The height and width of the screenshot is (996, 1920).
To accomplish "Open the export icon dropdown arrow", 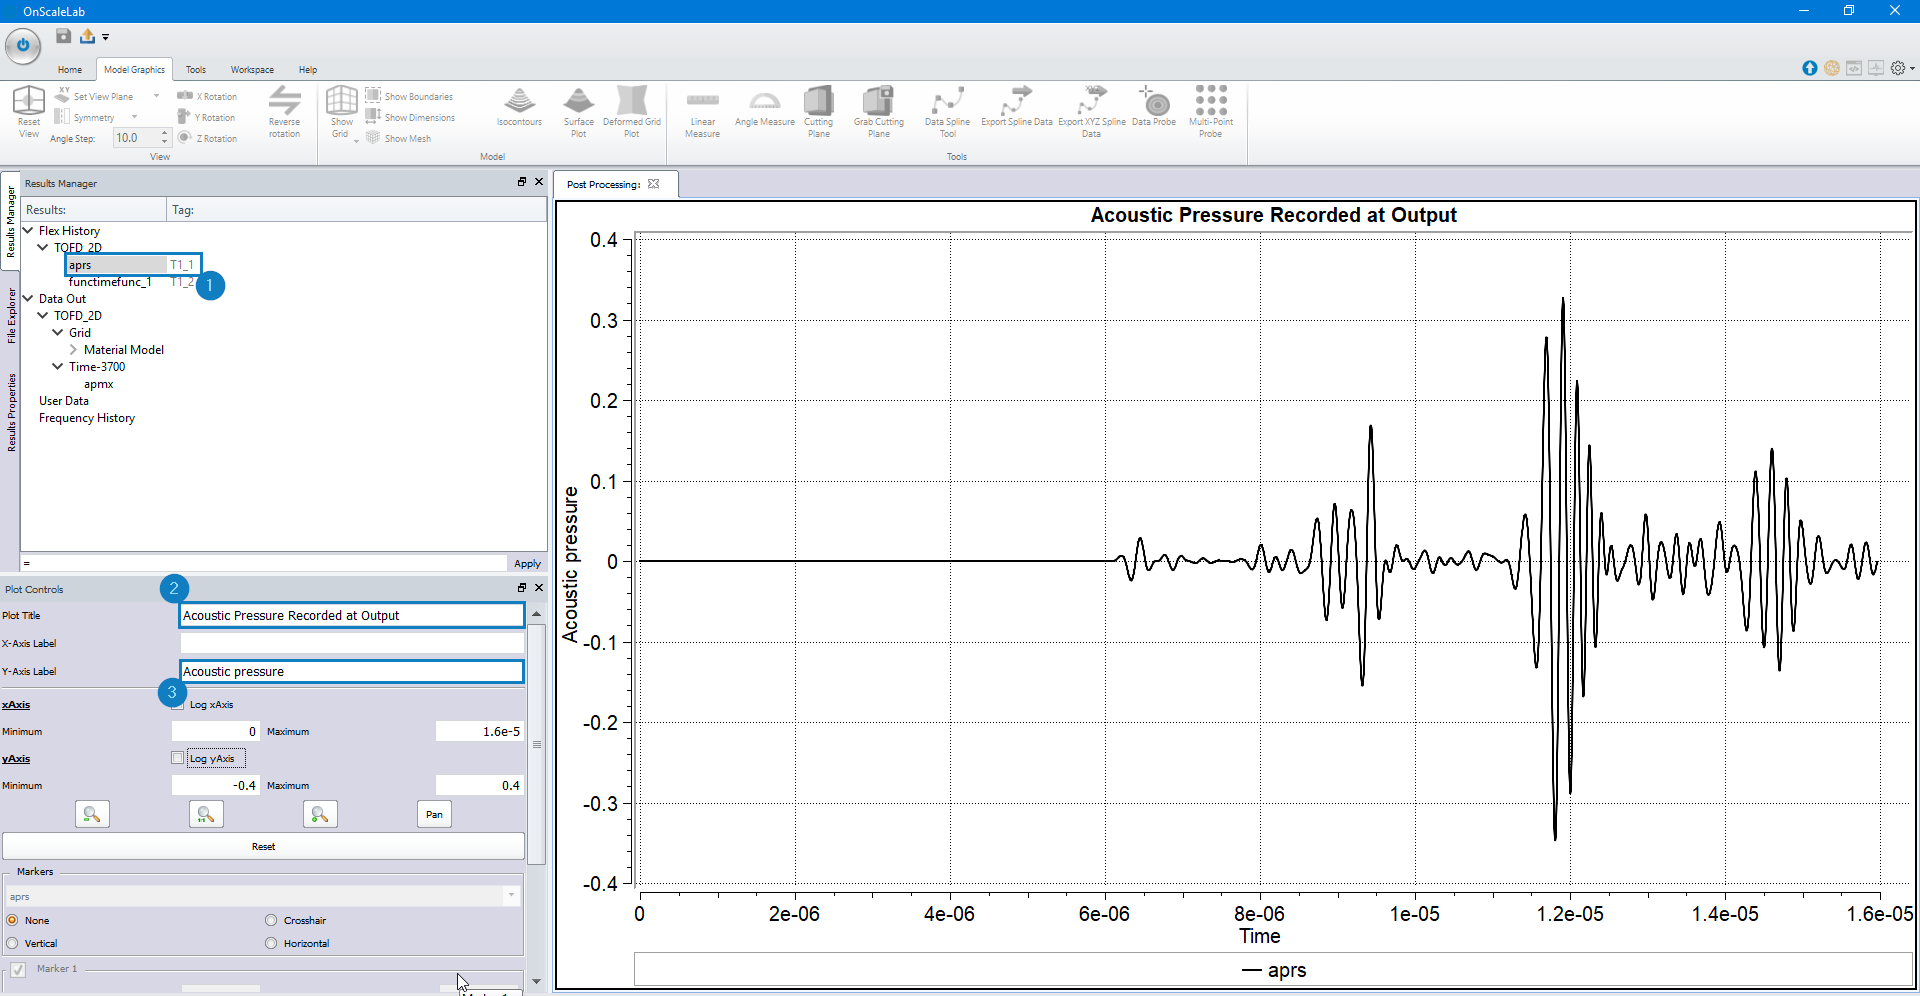I will click(x=105, y=37).
